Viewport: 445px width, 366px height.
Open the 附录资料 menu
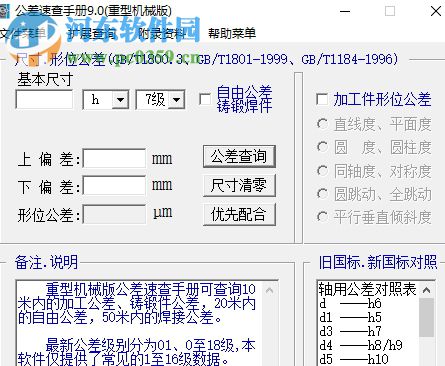pyautogui.click(x=162, y=33)
